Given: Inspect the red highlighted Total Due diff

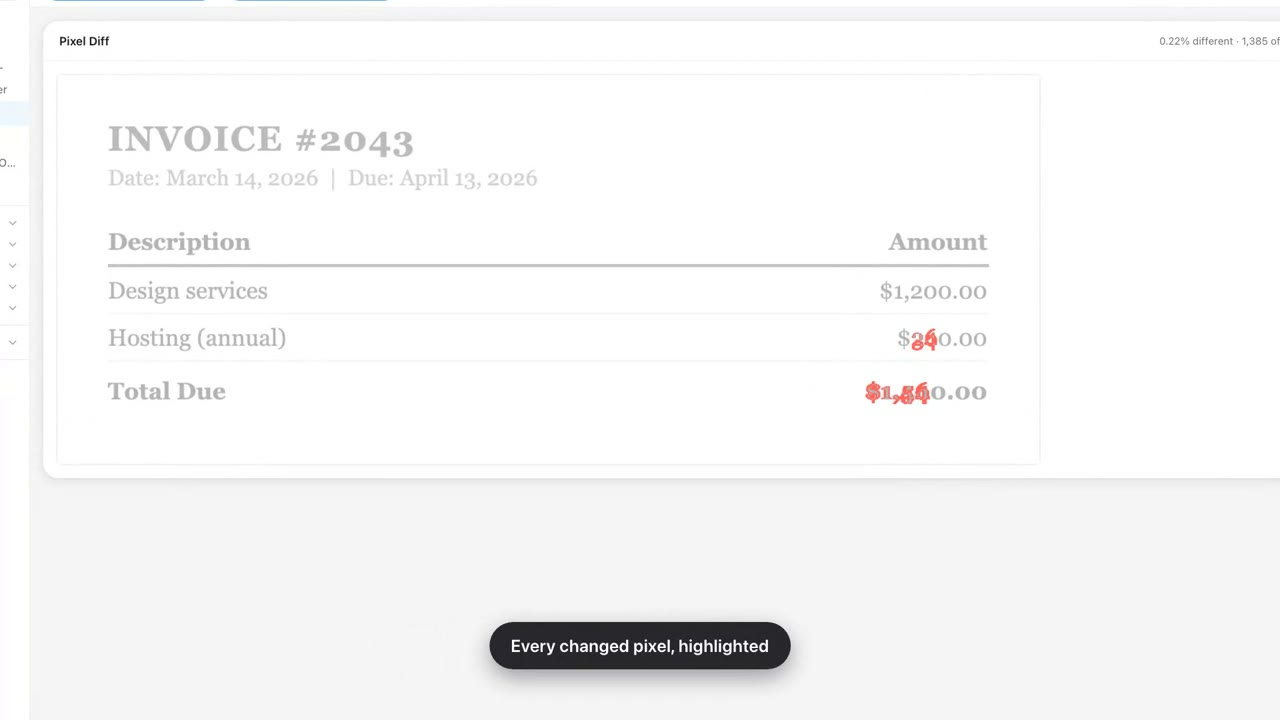Looking at the screenshot, I should point(897,392).
